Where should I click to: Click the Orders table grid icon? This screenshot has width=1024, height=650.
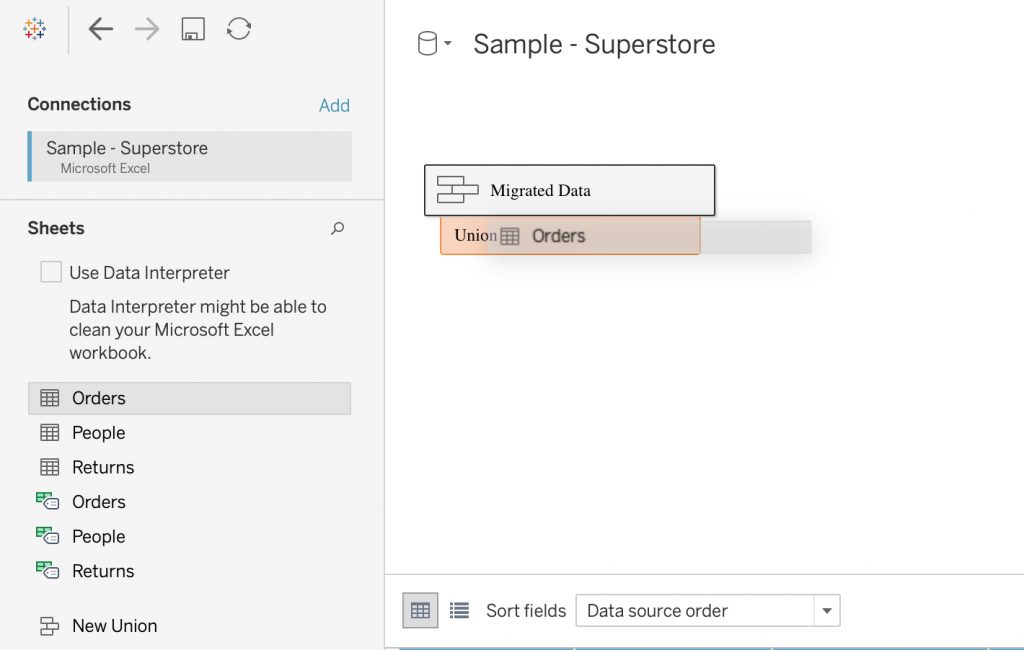(50, 398)
